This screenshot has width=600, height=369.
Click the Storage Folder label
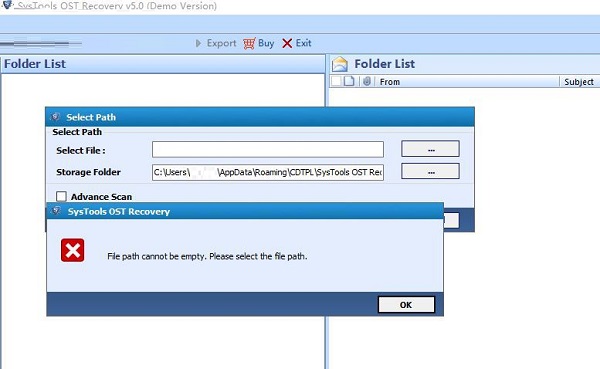pos(88,172)
